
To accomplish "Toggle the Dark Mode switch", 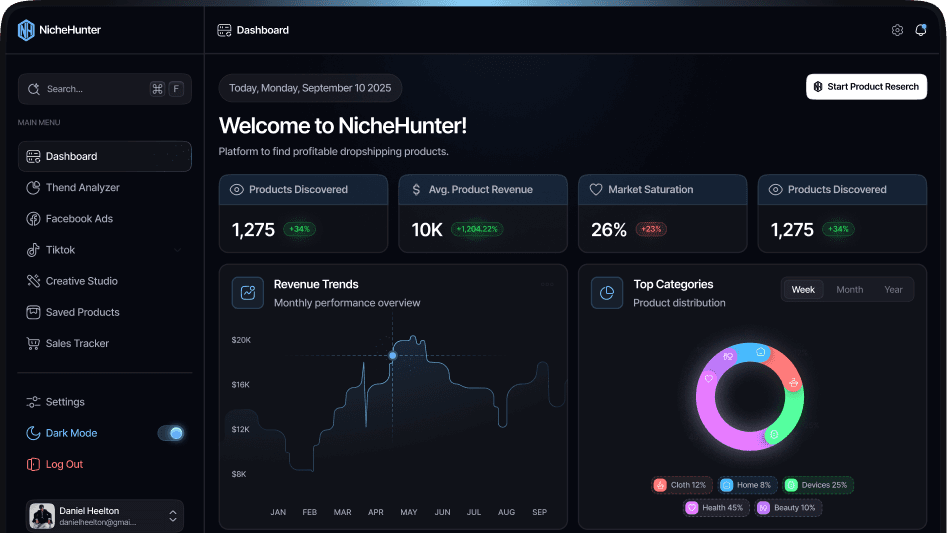I will coord(170,433).
